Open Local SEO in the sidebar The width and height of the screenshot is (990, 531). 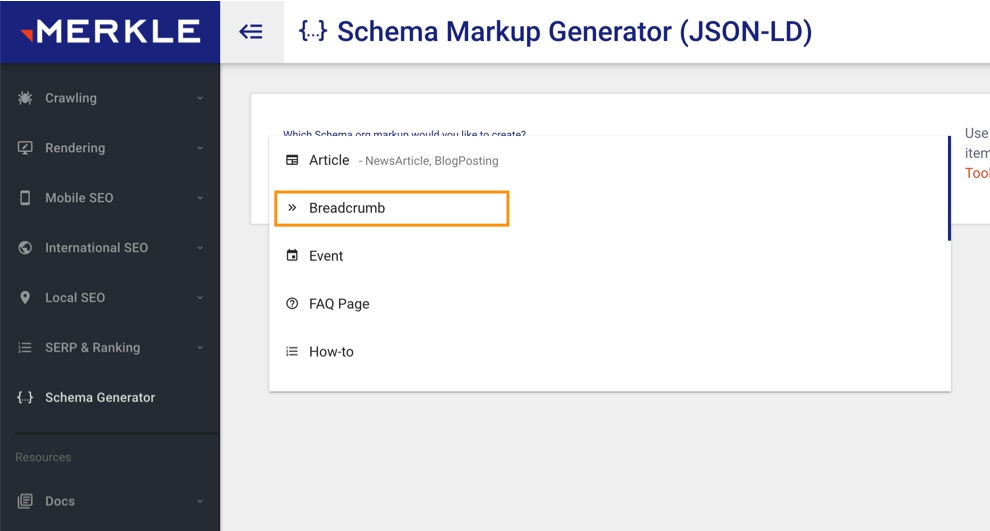pos(110,297)
